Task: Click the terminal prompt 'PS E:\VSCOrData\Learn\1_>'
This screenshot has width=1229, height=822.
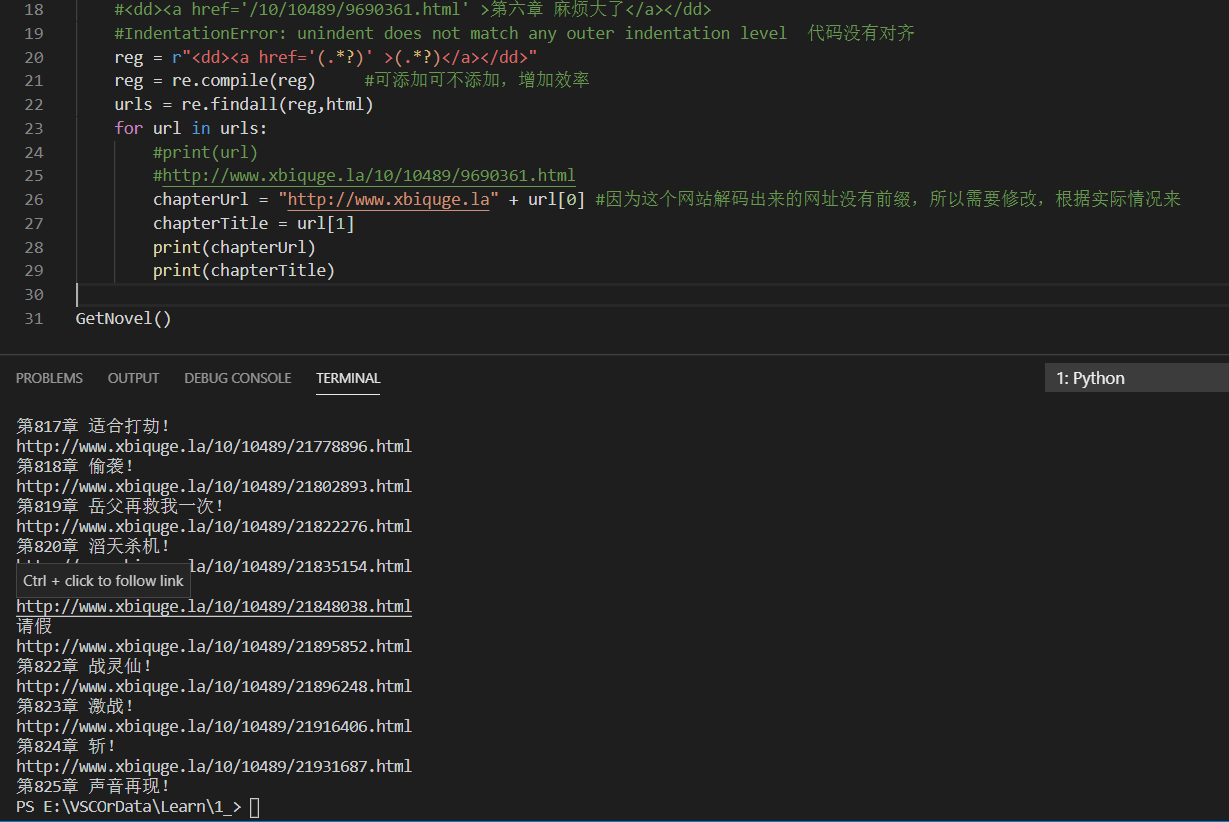Action: click(129, 806)
